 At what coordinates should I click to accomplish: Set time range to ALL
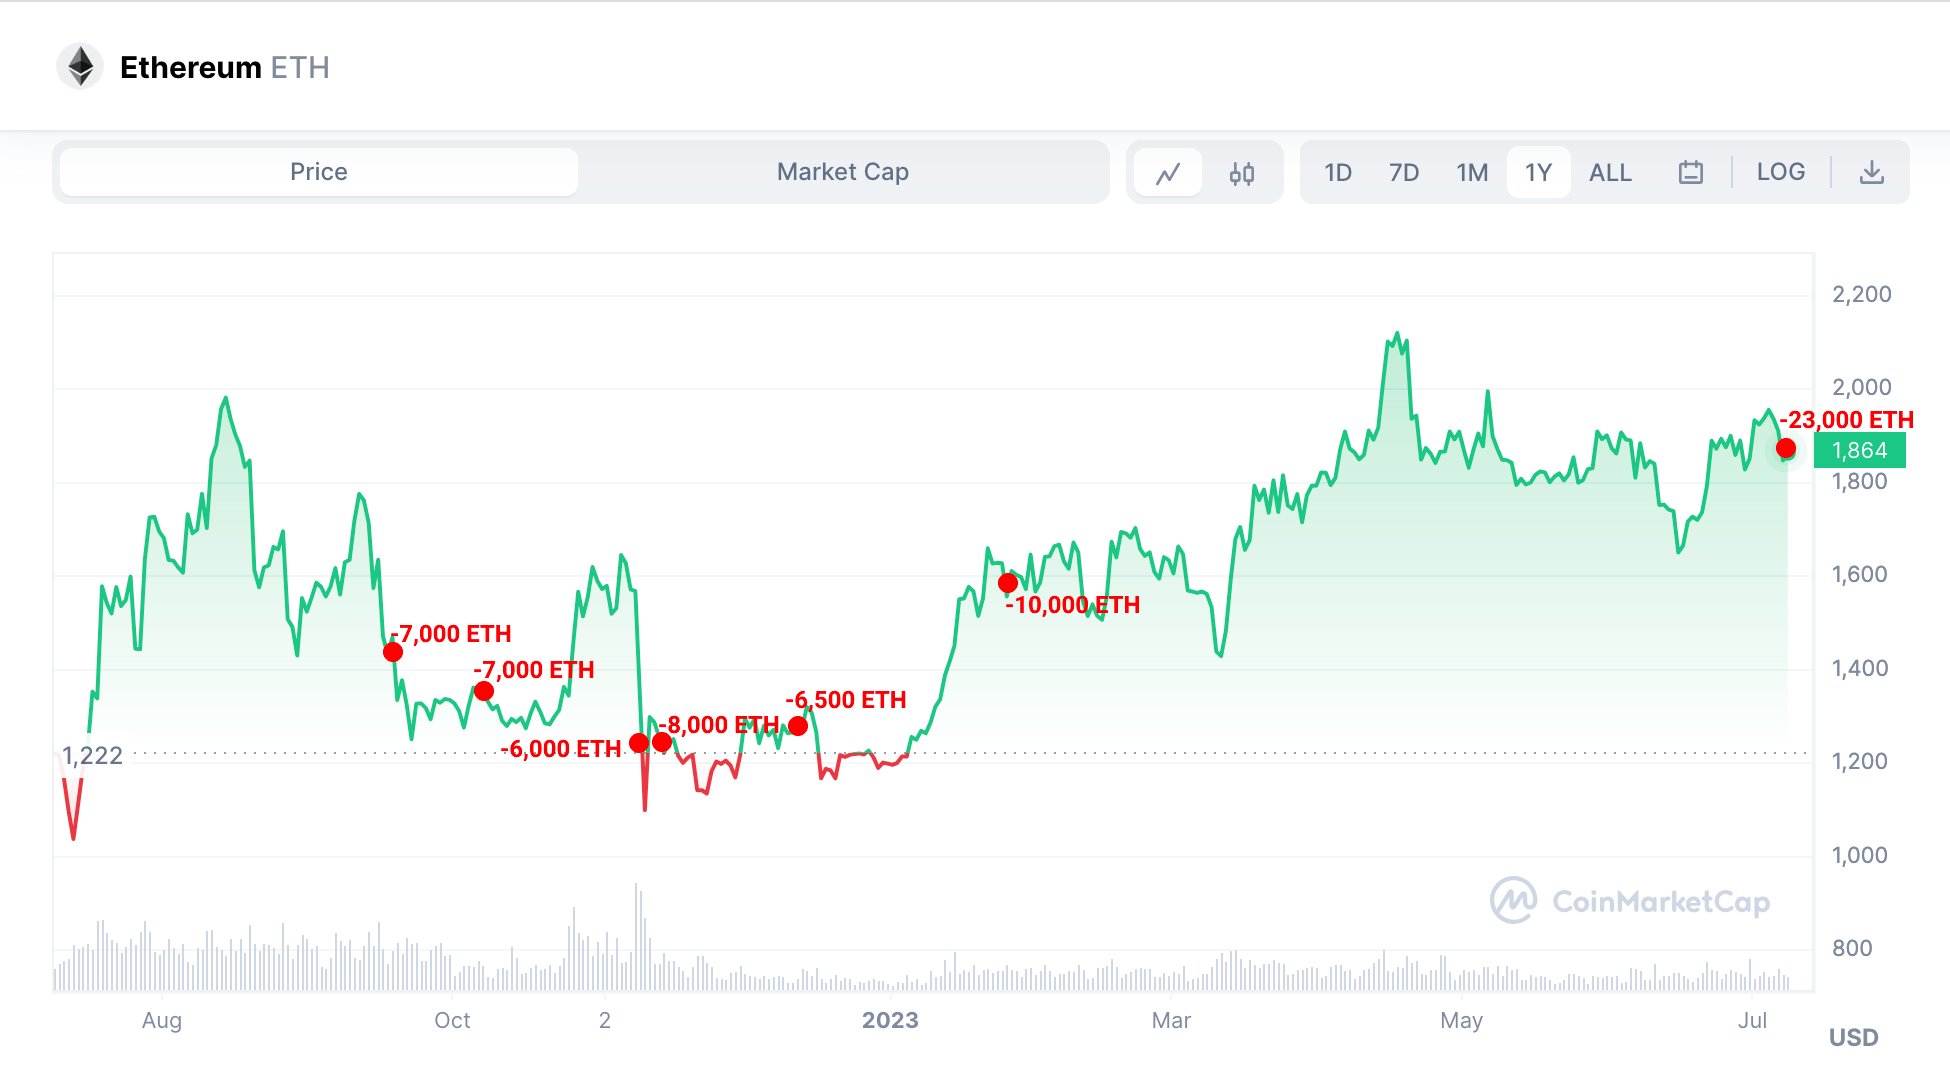click(1610, 172)
